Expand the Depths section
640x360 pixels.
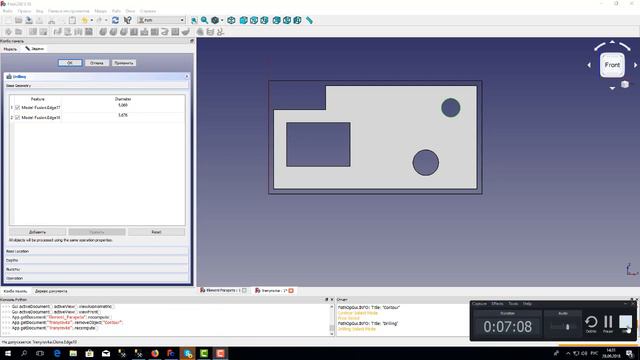97,260
